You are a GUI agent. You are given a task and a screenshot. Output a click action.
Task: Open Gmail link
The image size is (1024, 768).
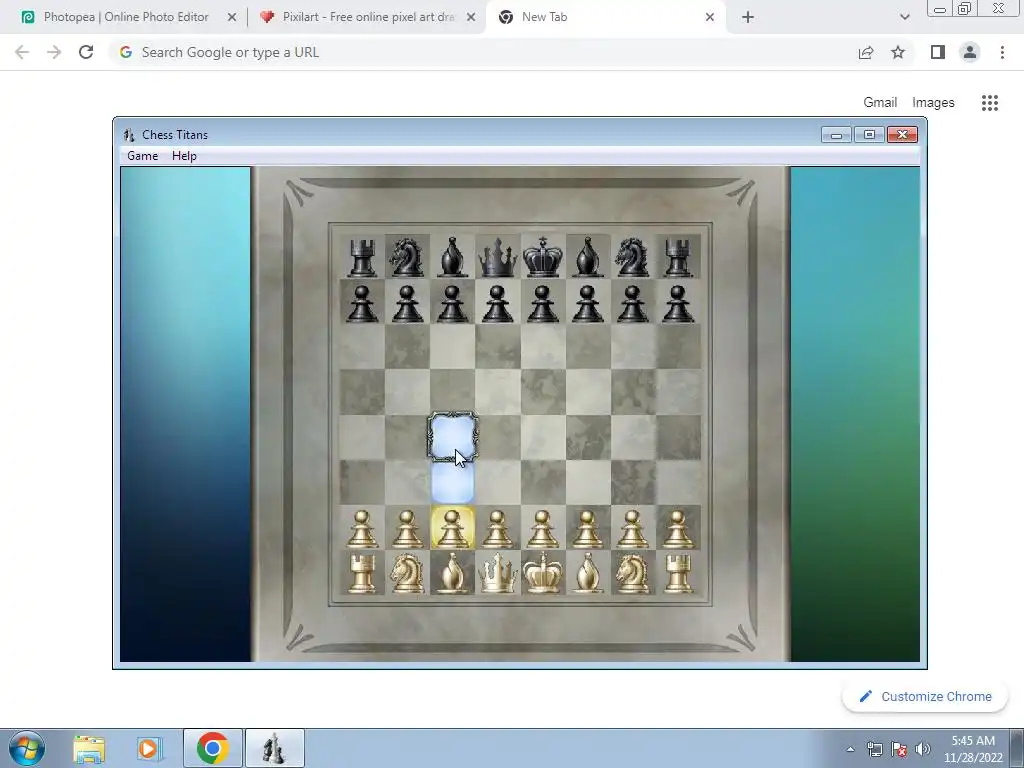click(880, 103)
